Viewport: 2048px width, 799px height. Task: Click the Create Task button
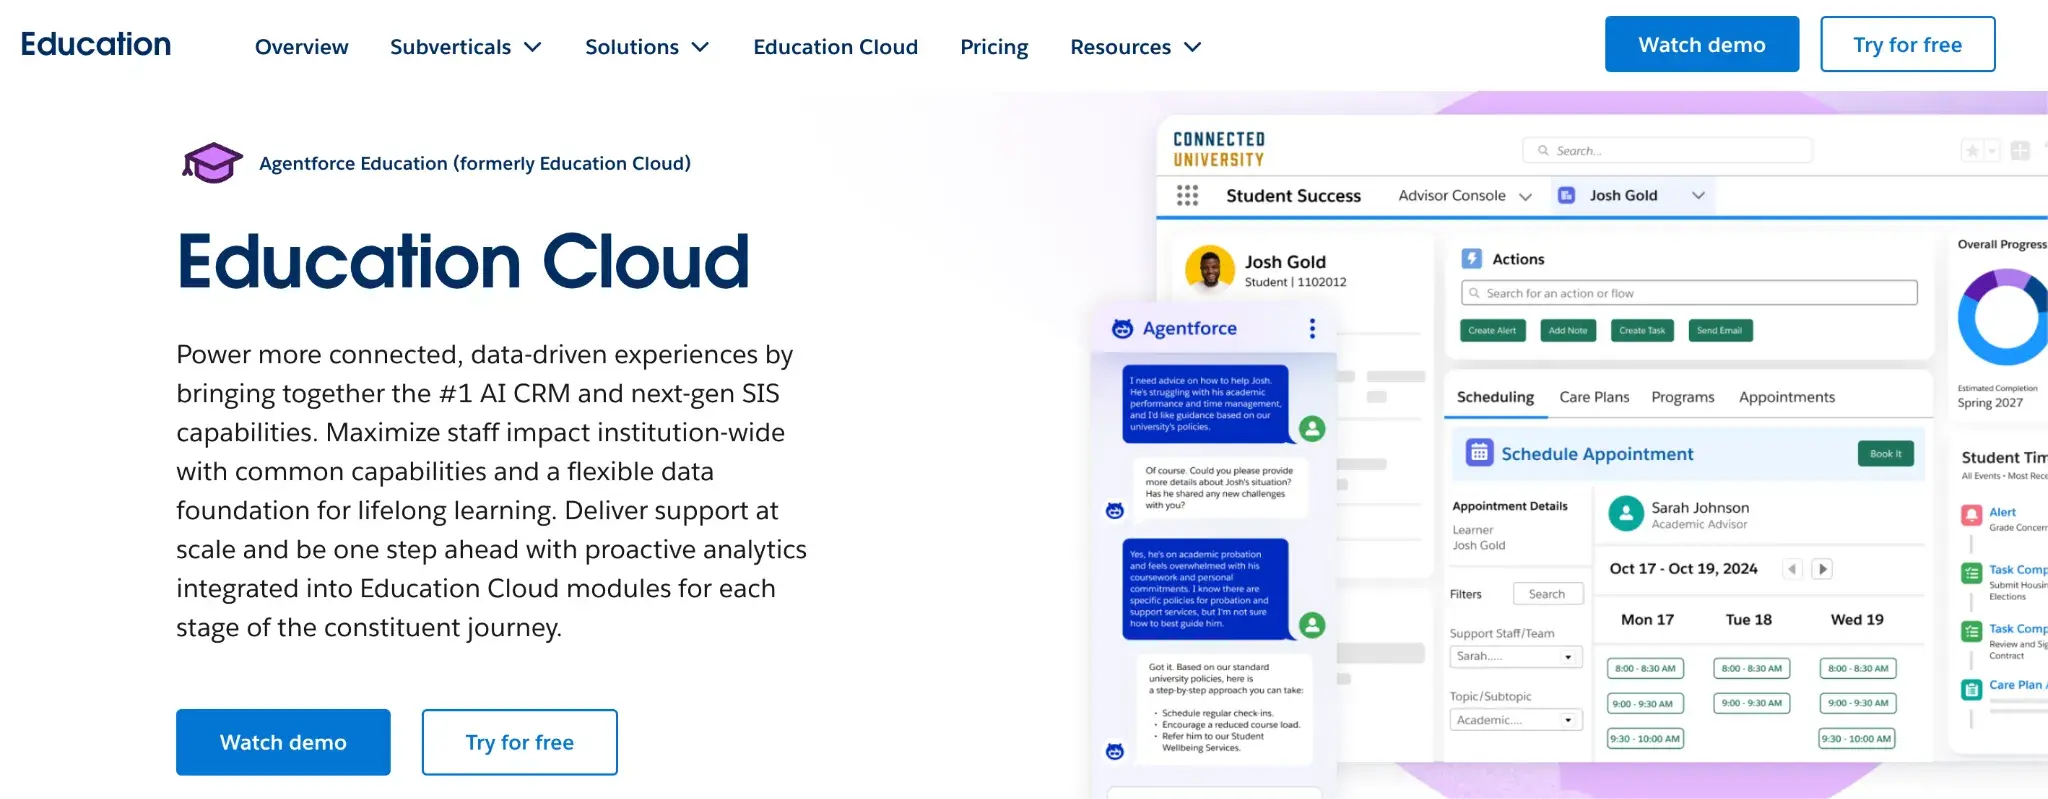click(x=1642, y=331)
